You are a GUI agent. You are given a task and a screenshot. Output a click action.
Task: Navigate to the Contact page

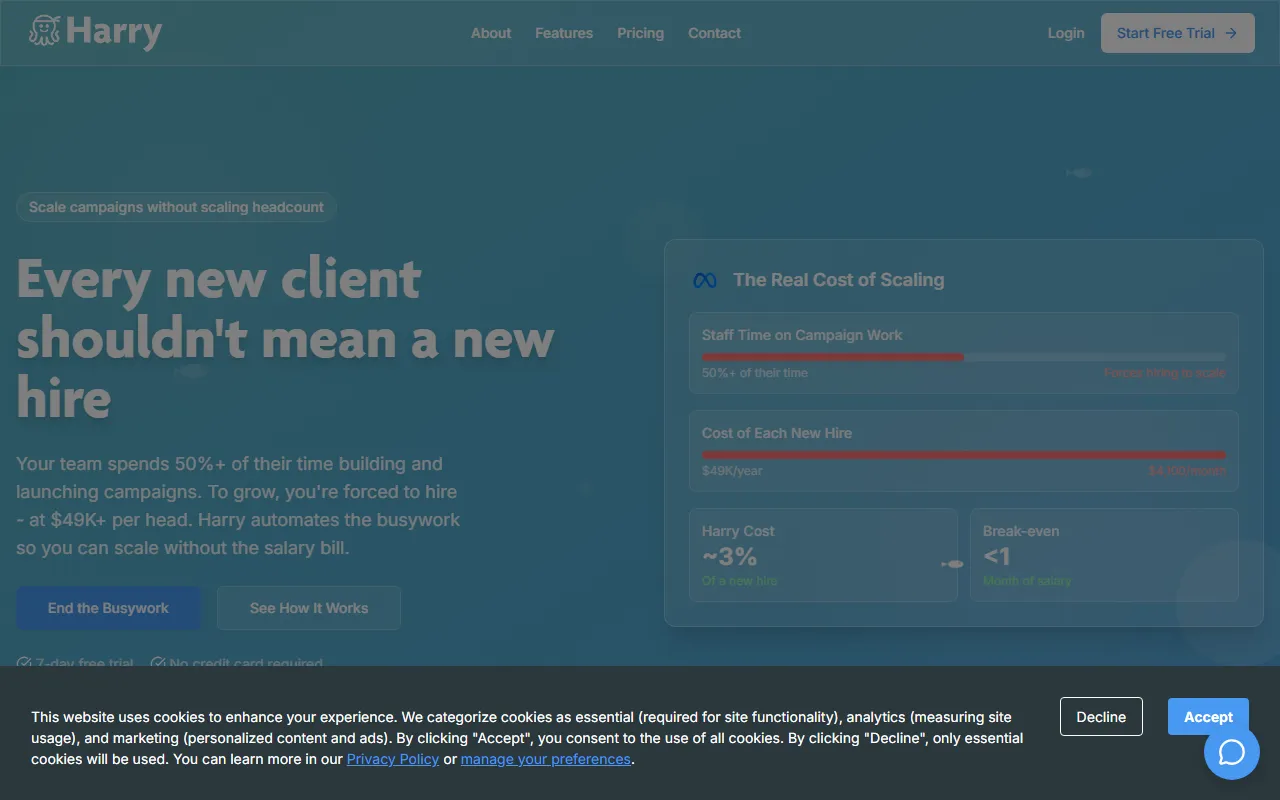(x=714, y=33)
